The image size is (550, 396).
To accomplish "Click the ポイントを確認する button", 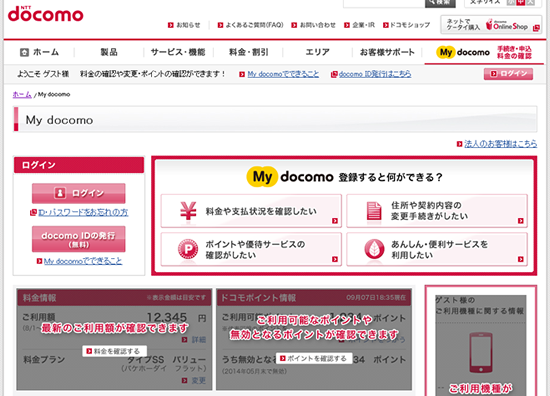I will pos(314,358).
